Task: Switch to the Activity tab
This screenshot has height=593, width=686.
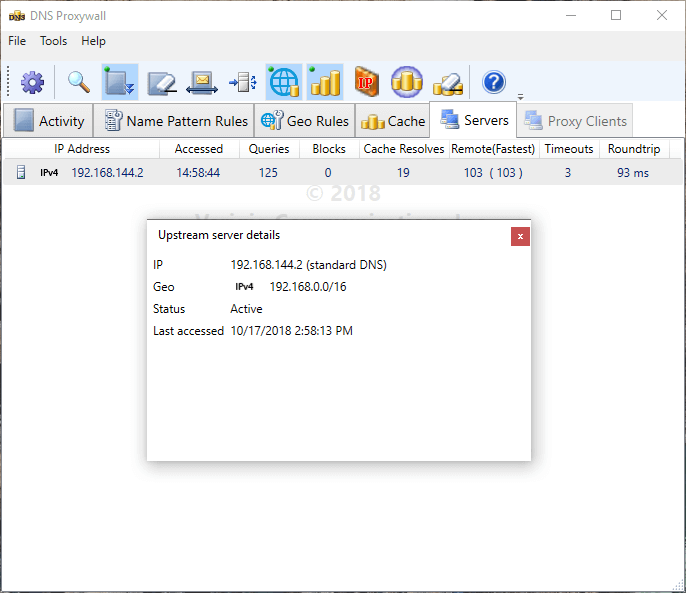Action: [x=48, y=120]
